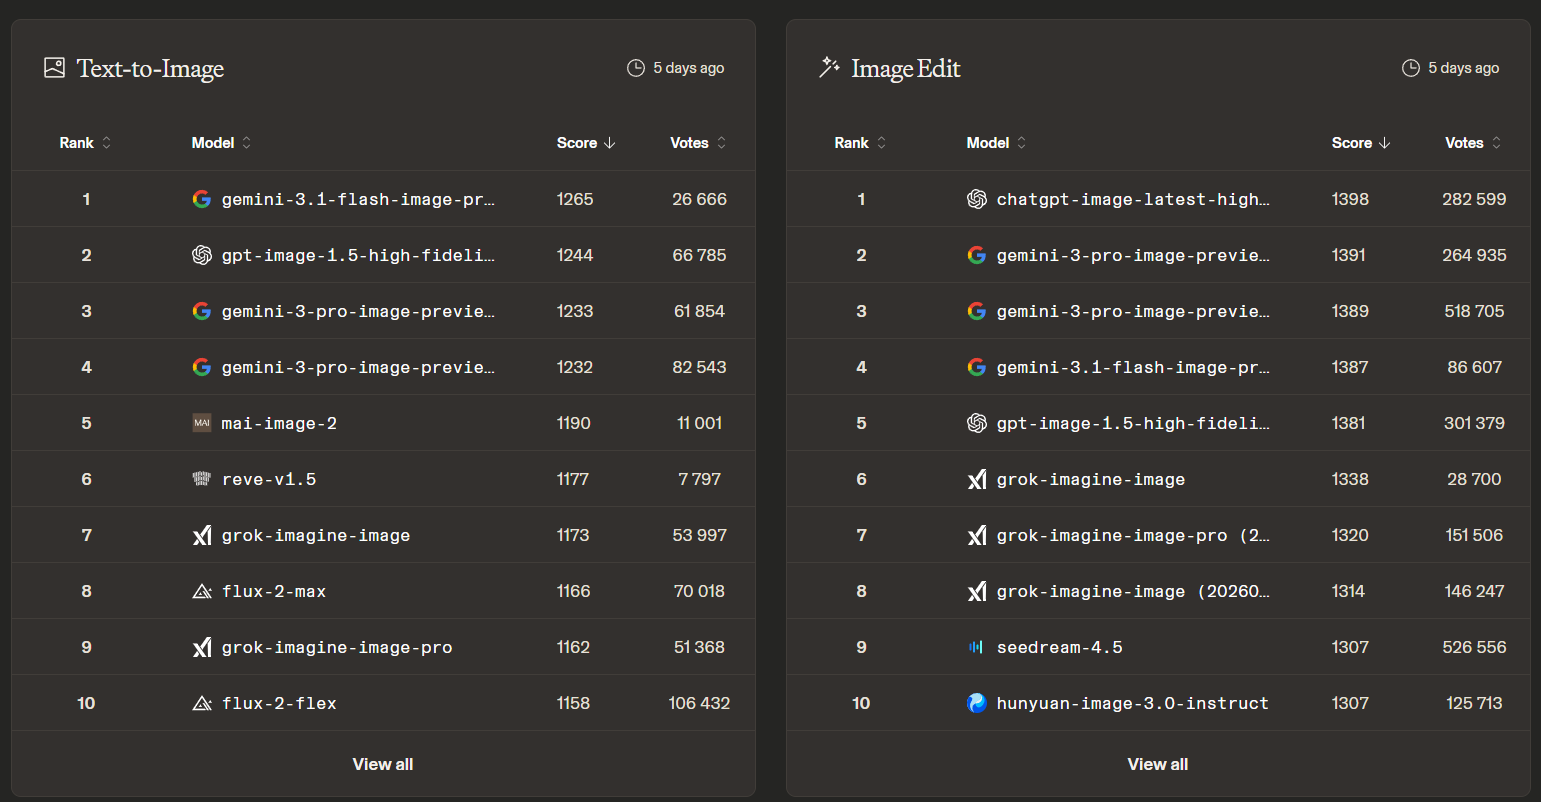This screenshot has width=1541, height=802.
Task: Select the mai-image-2 model name
Action: (x=279, y=423)
